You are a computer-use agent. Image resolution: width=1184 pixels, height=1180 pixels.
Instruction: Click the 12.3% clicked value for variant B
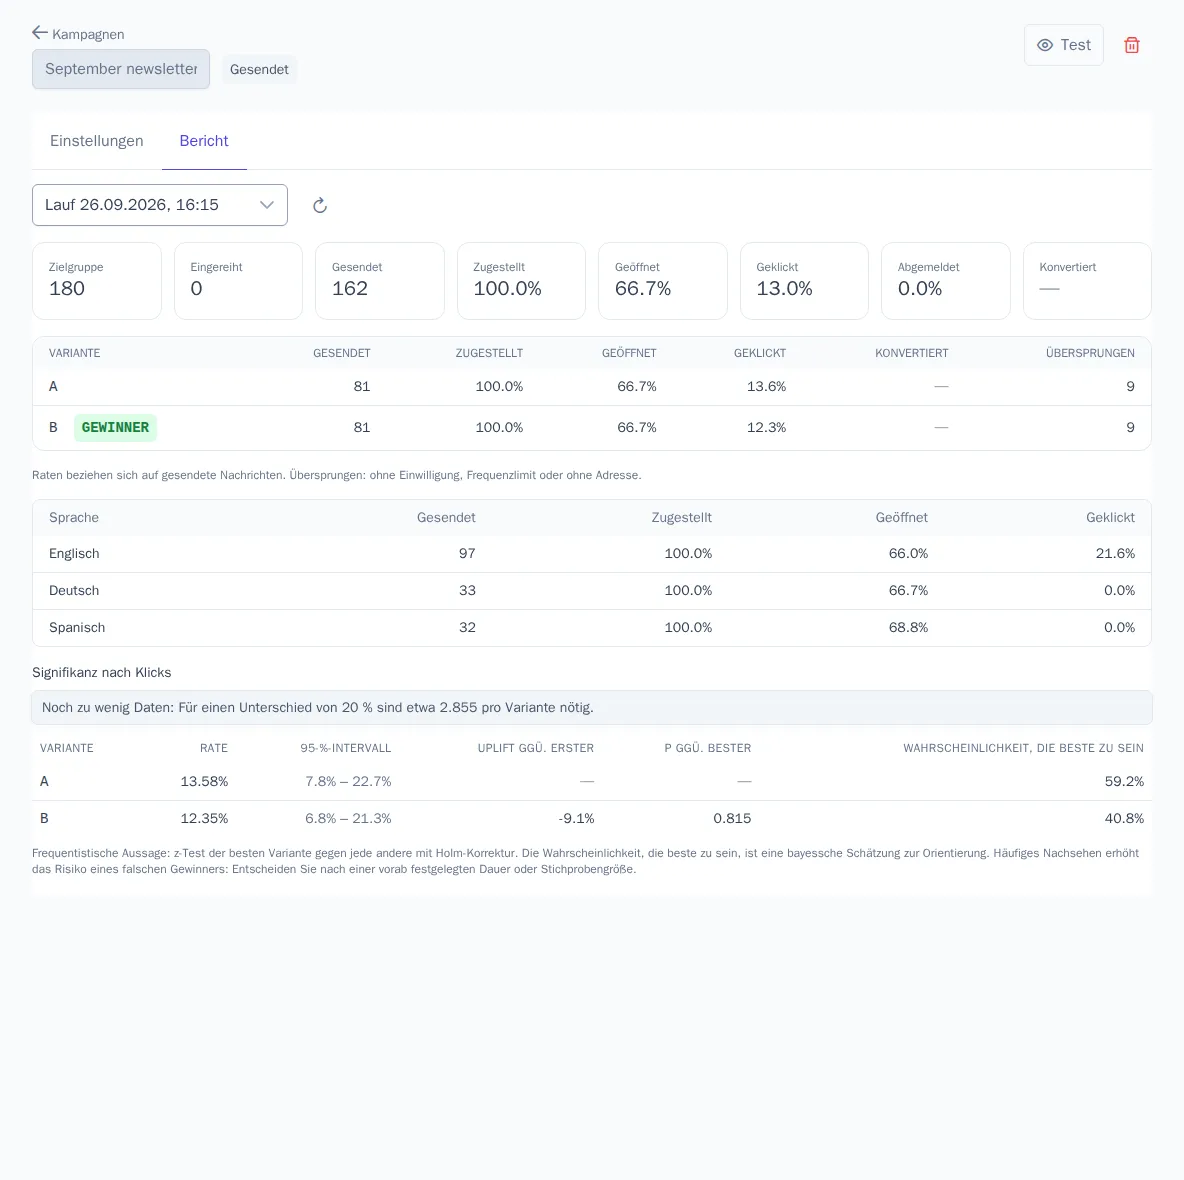766,427
